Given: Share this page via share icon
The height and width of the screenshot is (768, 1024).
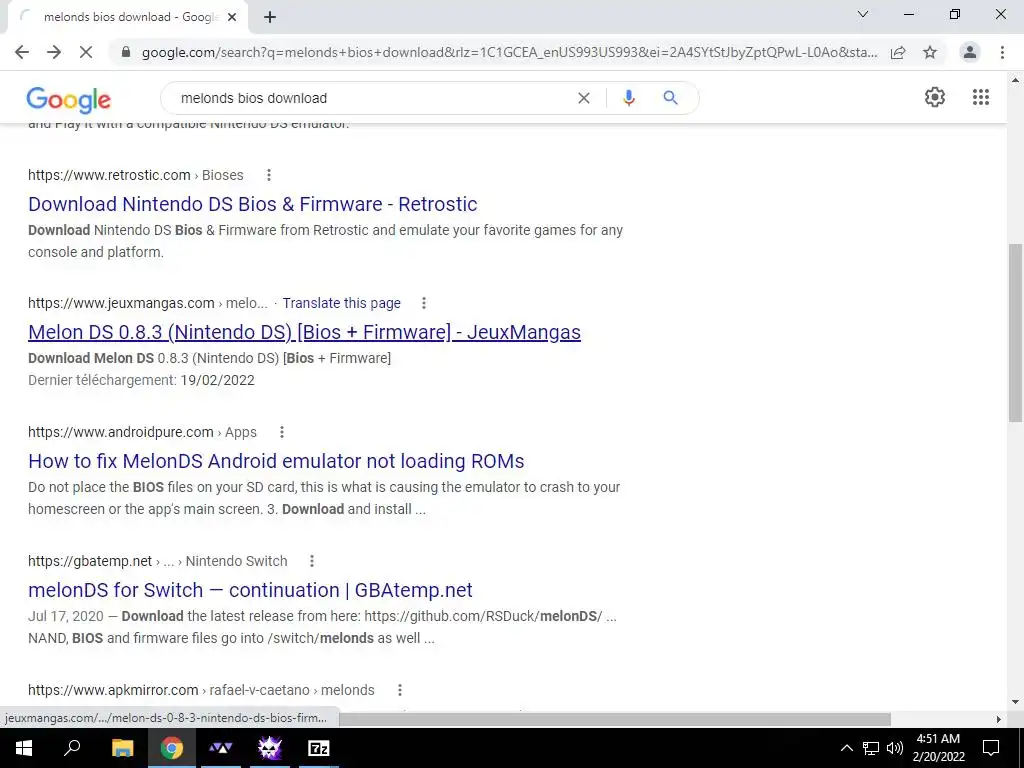Looking at the screenshot, I should click(x=898, y=52).
